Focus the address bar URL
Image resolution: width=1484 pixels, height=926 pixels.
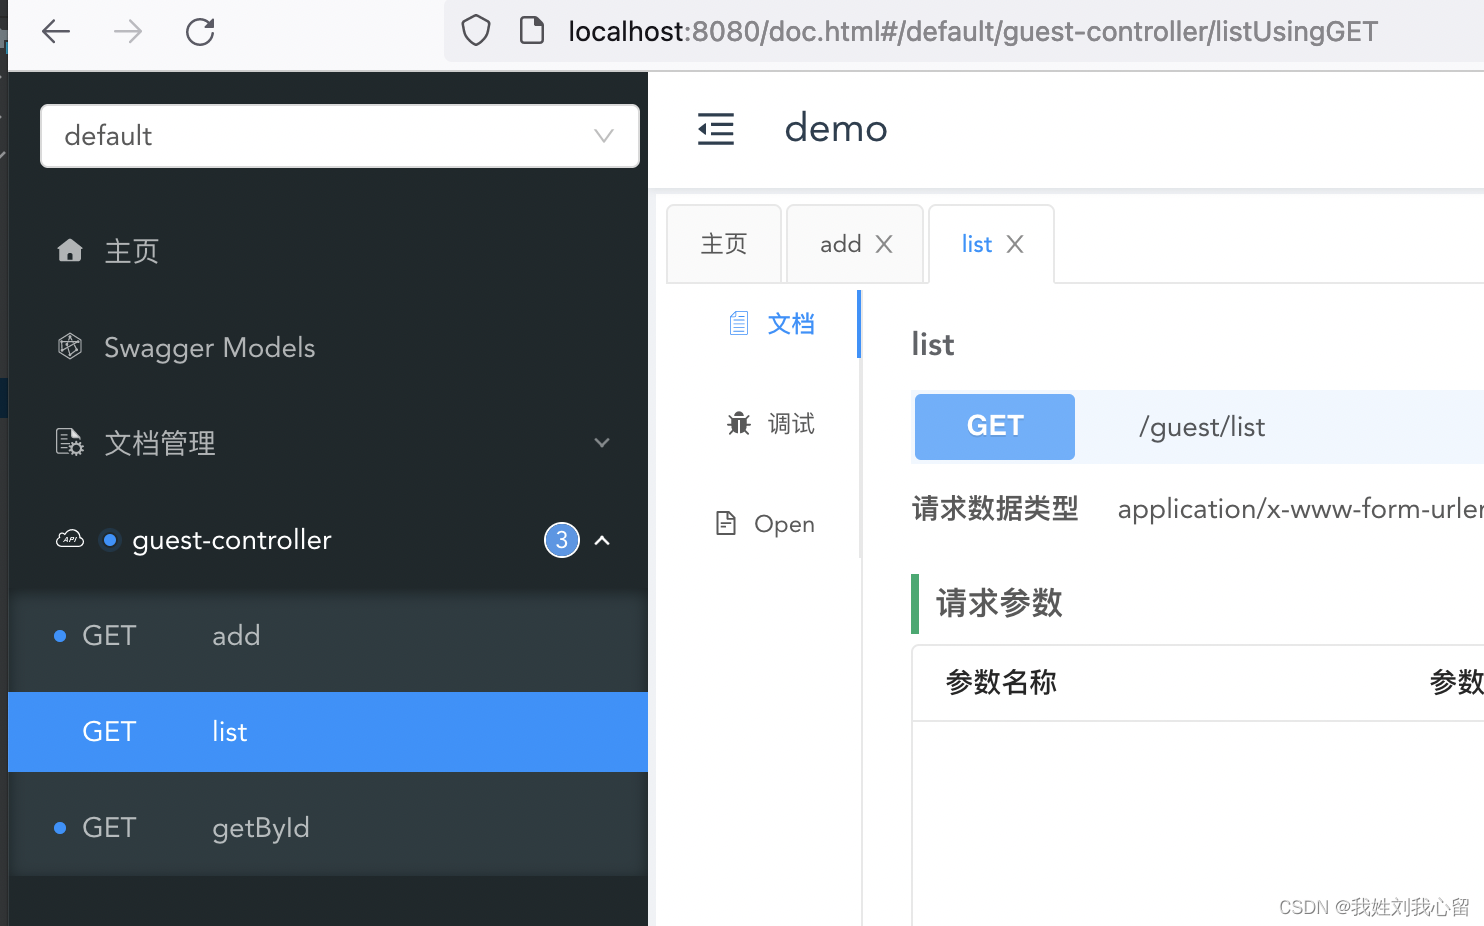coord(972,32)
